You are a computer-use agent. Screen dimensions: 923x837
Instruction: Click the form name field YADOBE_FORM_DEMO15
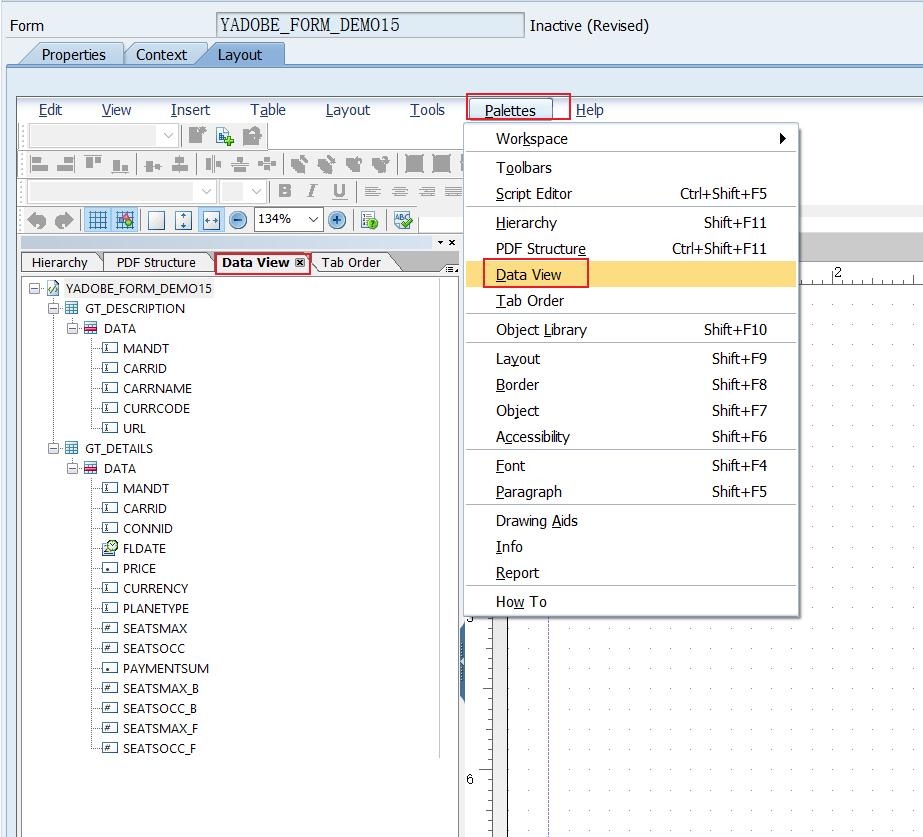point(370,25)
